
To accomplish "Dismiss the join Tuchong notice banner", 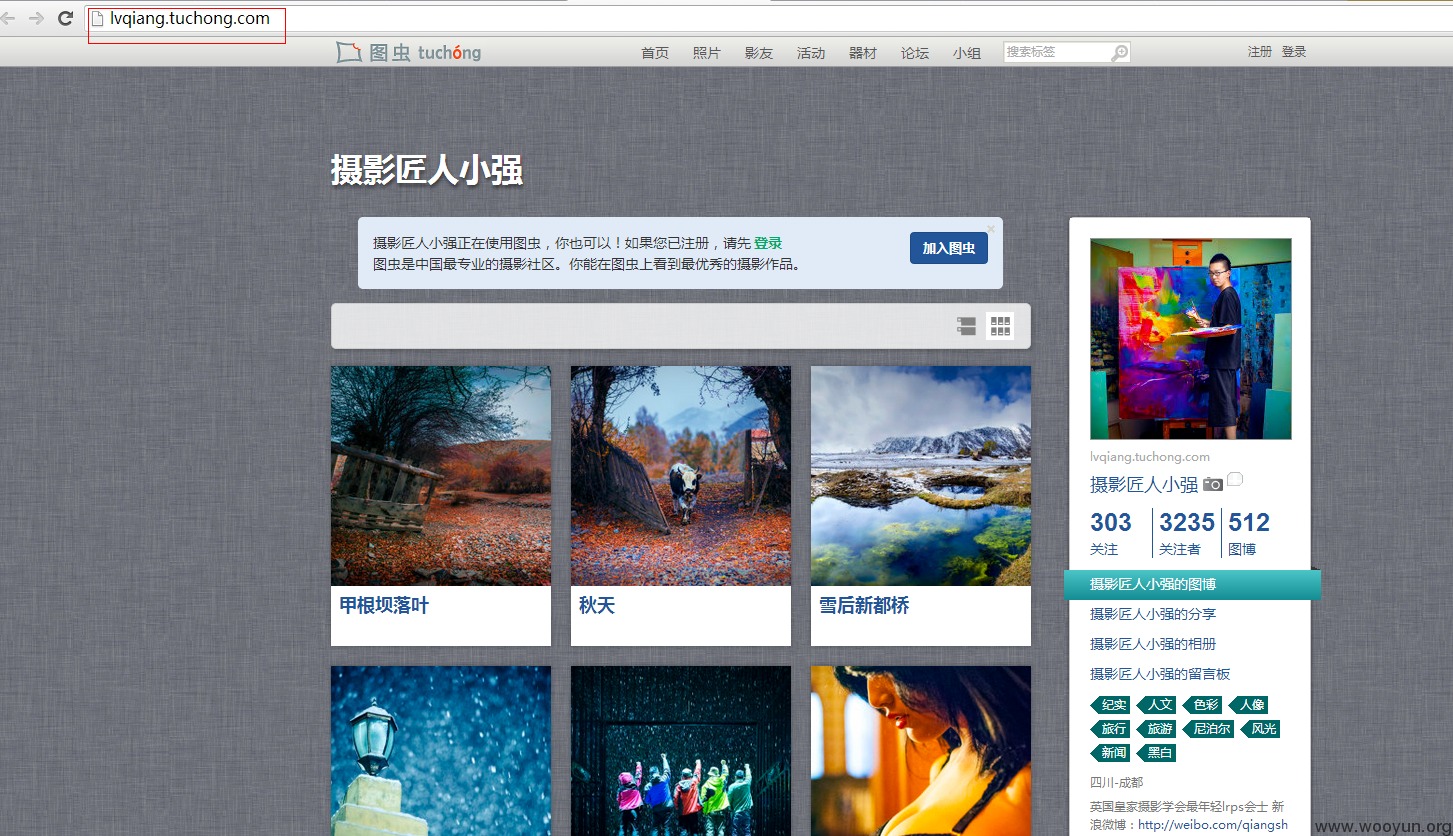I will 991,229.
